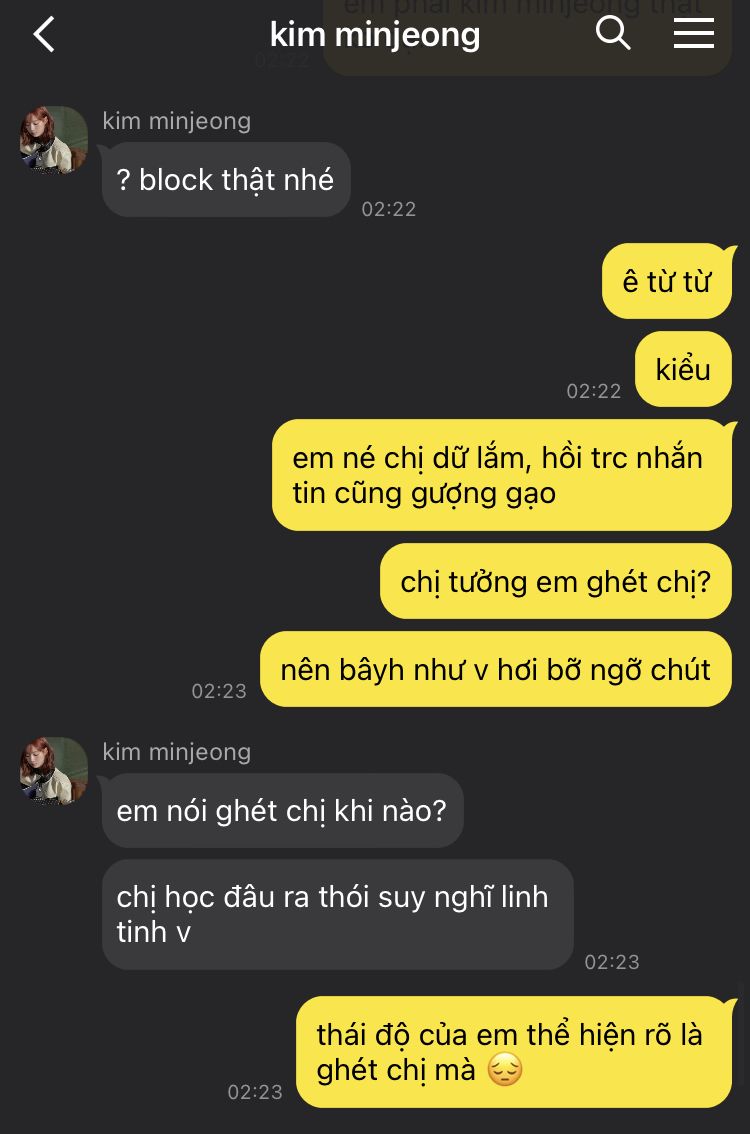Select the 'em né chị dữ lắm' message
Image resolution: width=750 pixels, height=1134 pixels.
[x=502, y=475]
